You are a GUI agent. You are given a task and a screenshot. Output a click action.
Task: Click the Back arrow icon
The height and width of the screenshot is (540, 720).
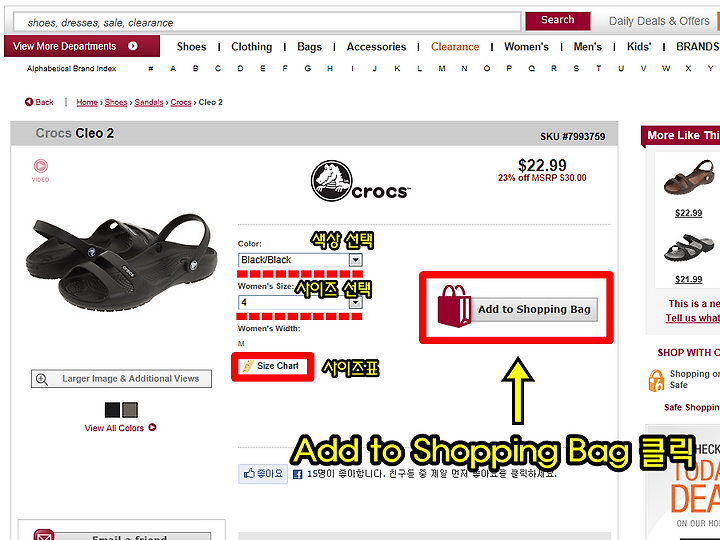(28, 102)
